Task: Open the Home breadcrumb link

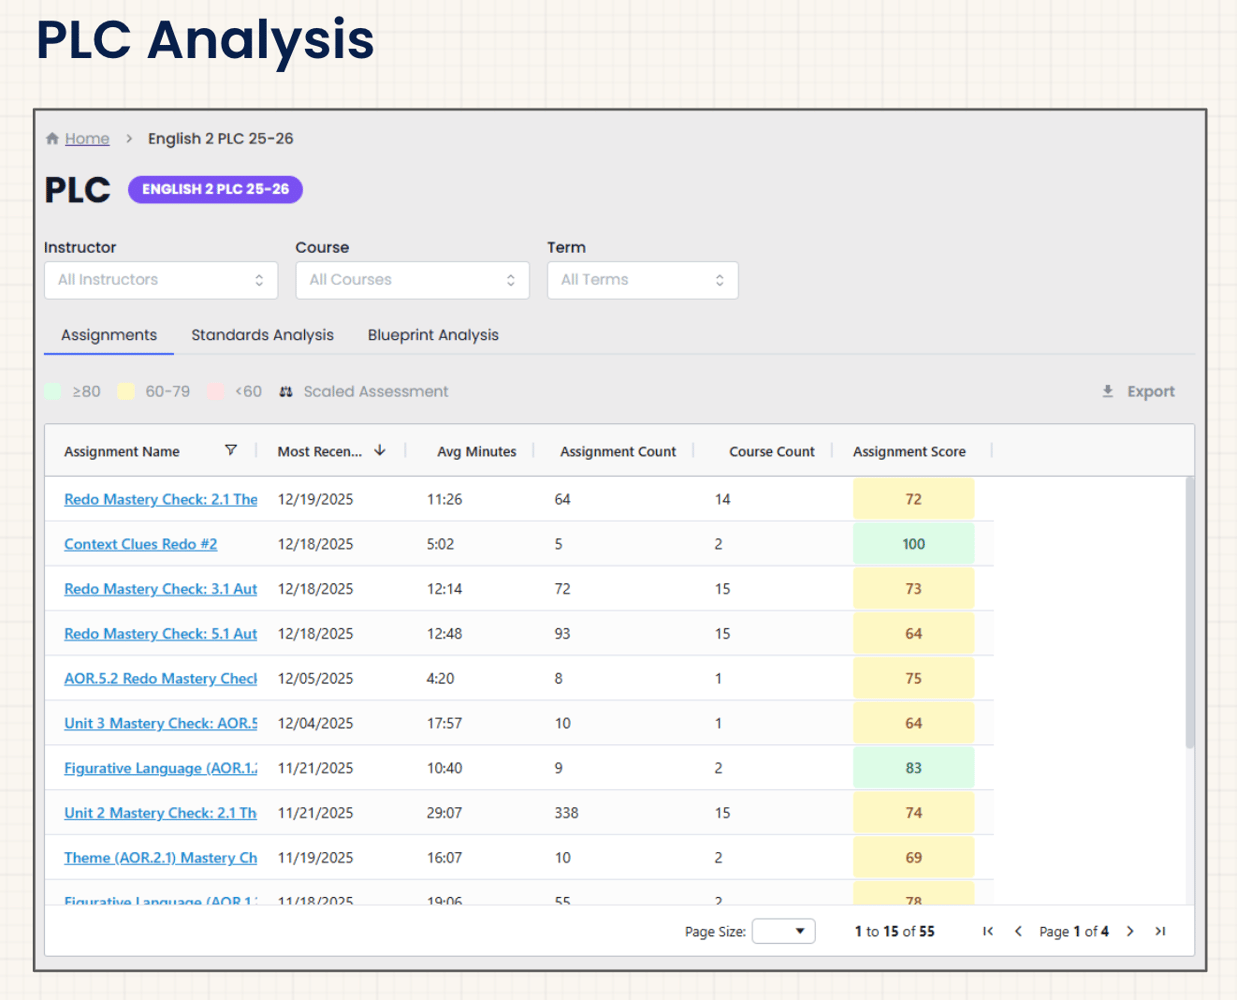Action: tap(87, 139)
